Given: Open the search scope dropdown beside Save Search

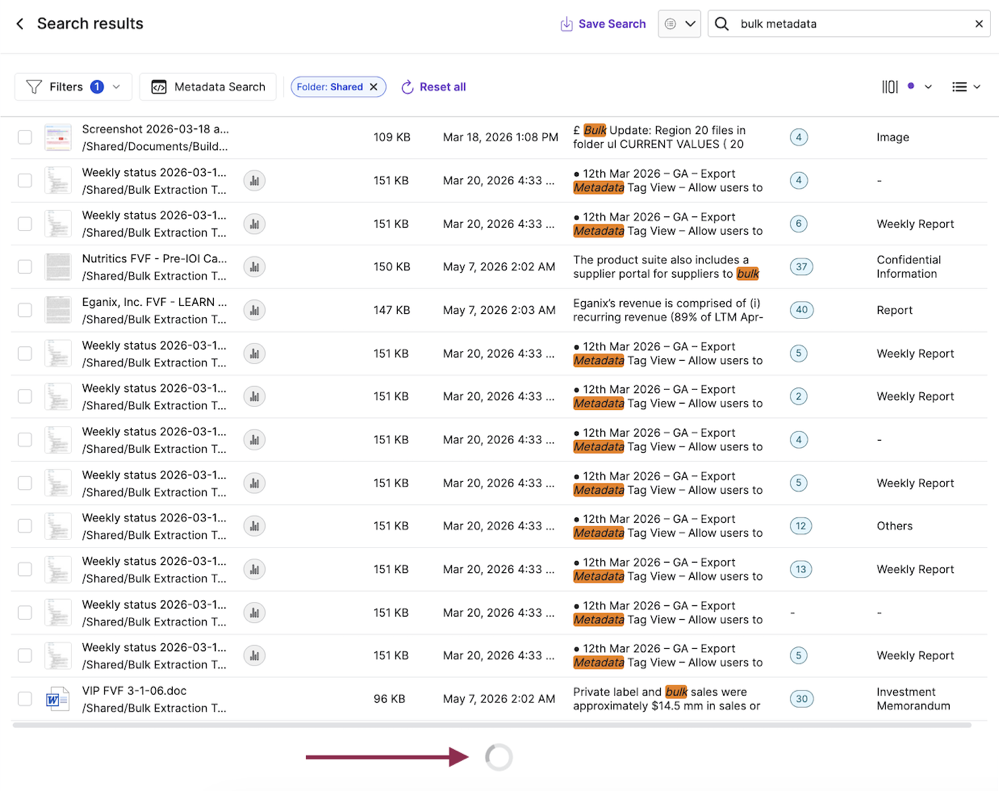Looking at the screenshot, I should coord(679,24).
